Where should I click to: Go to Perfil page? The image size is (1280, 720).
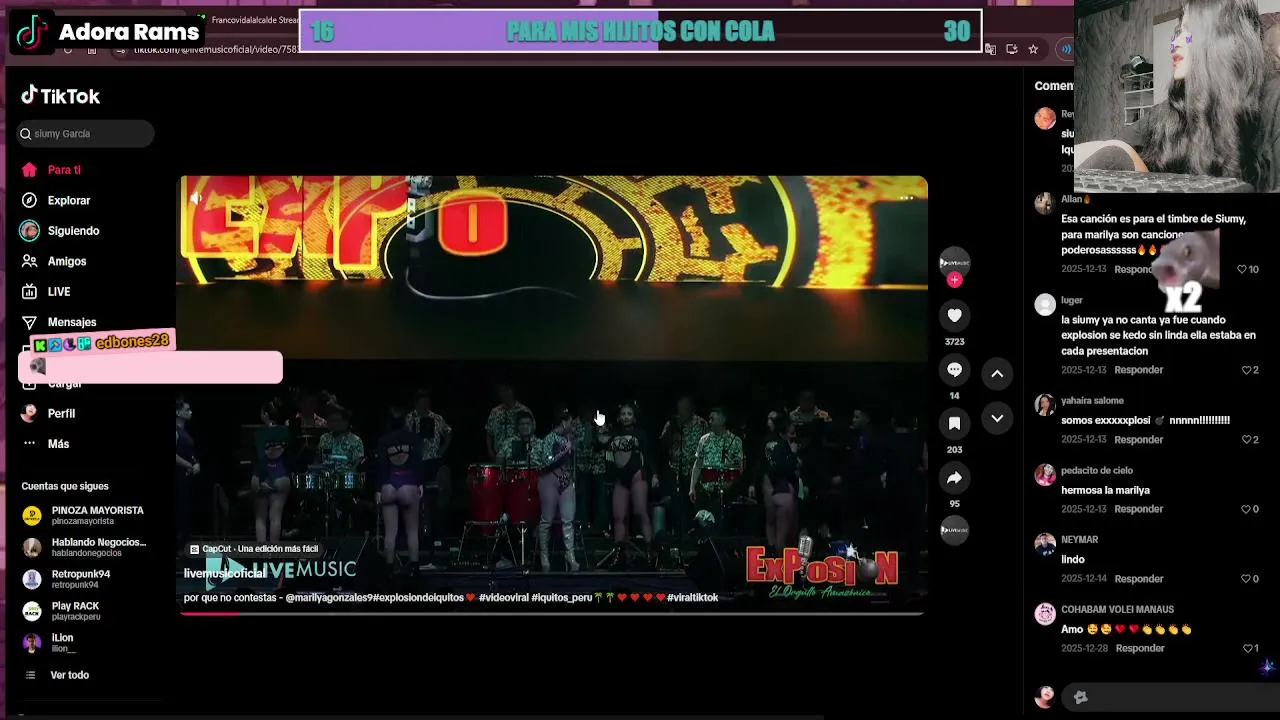tap(61, 413)
